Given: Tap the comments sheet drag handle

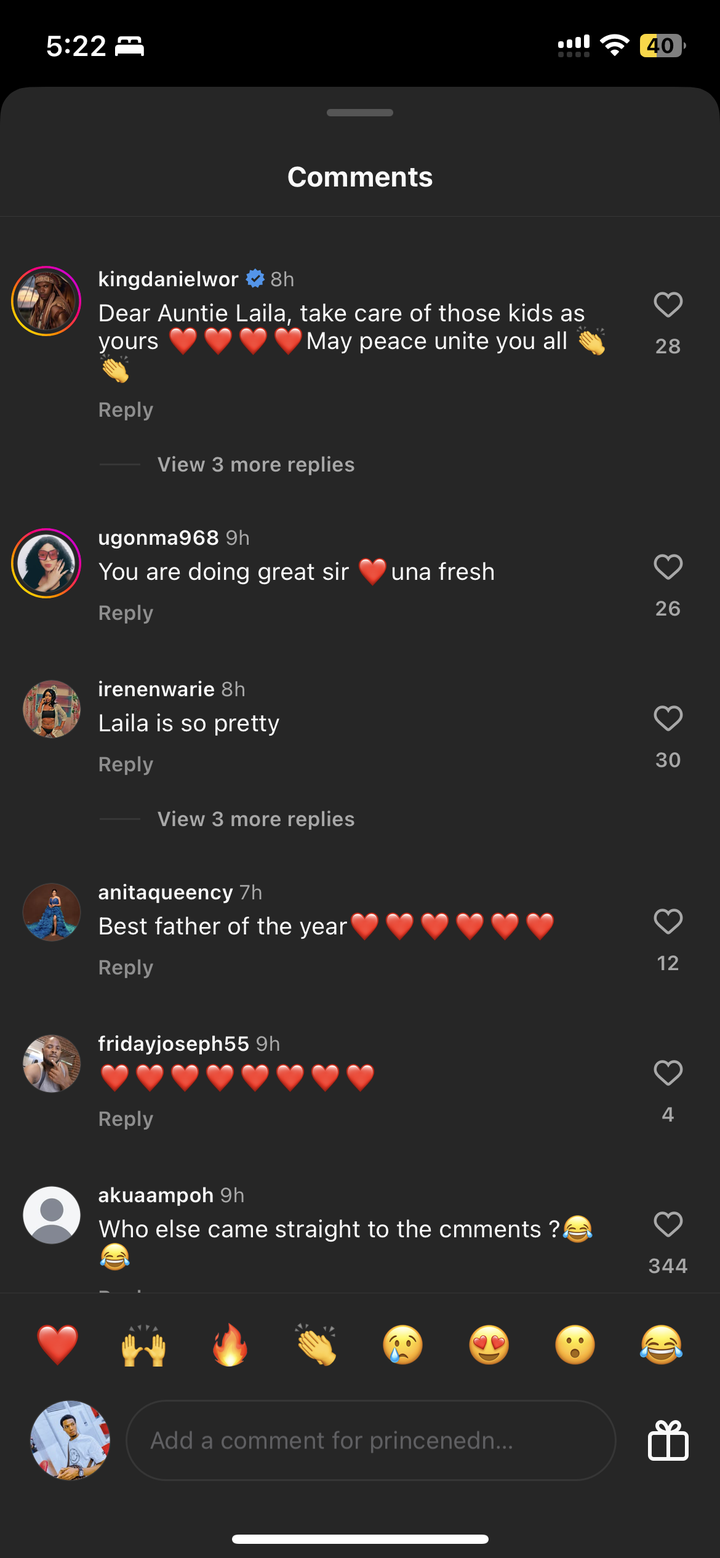Looking at the screenshot, I should pos(360,113).
